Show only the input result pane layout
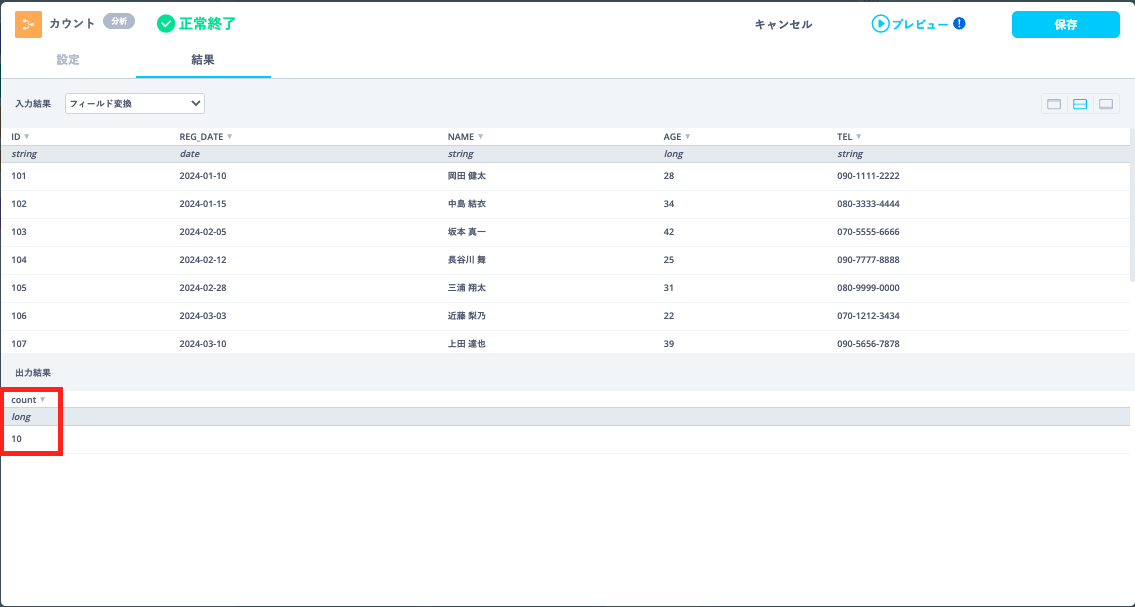The height and width of the screenshot is (607, 1135). (1053, 104)
